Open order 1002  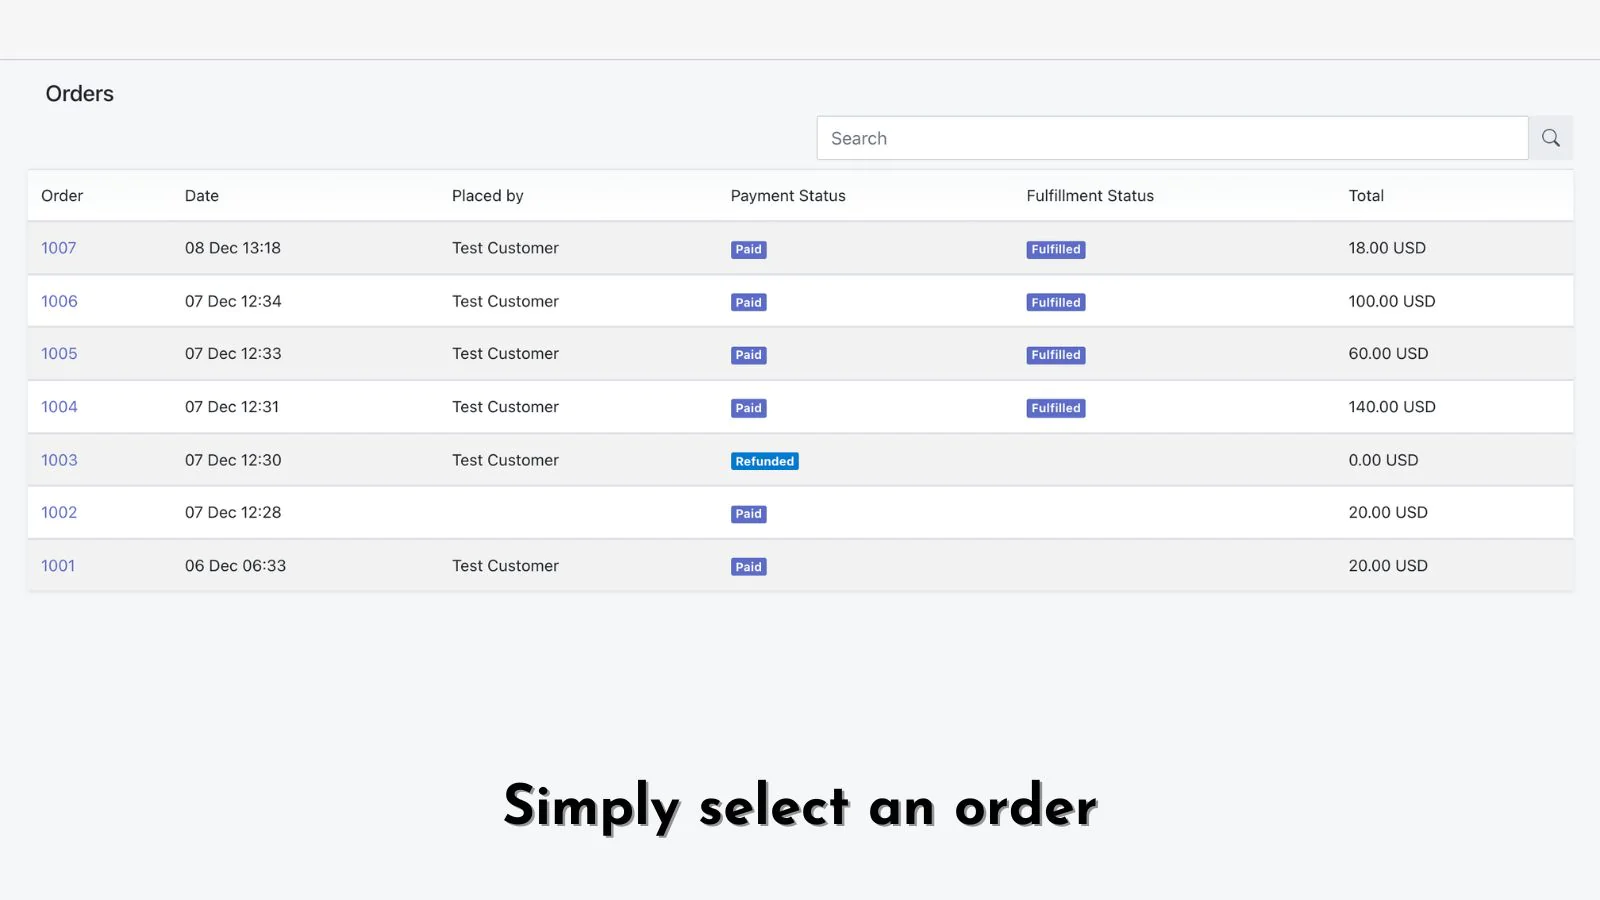(59, 512)
